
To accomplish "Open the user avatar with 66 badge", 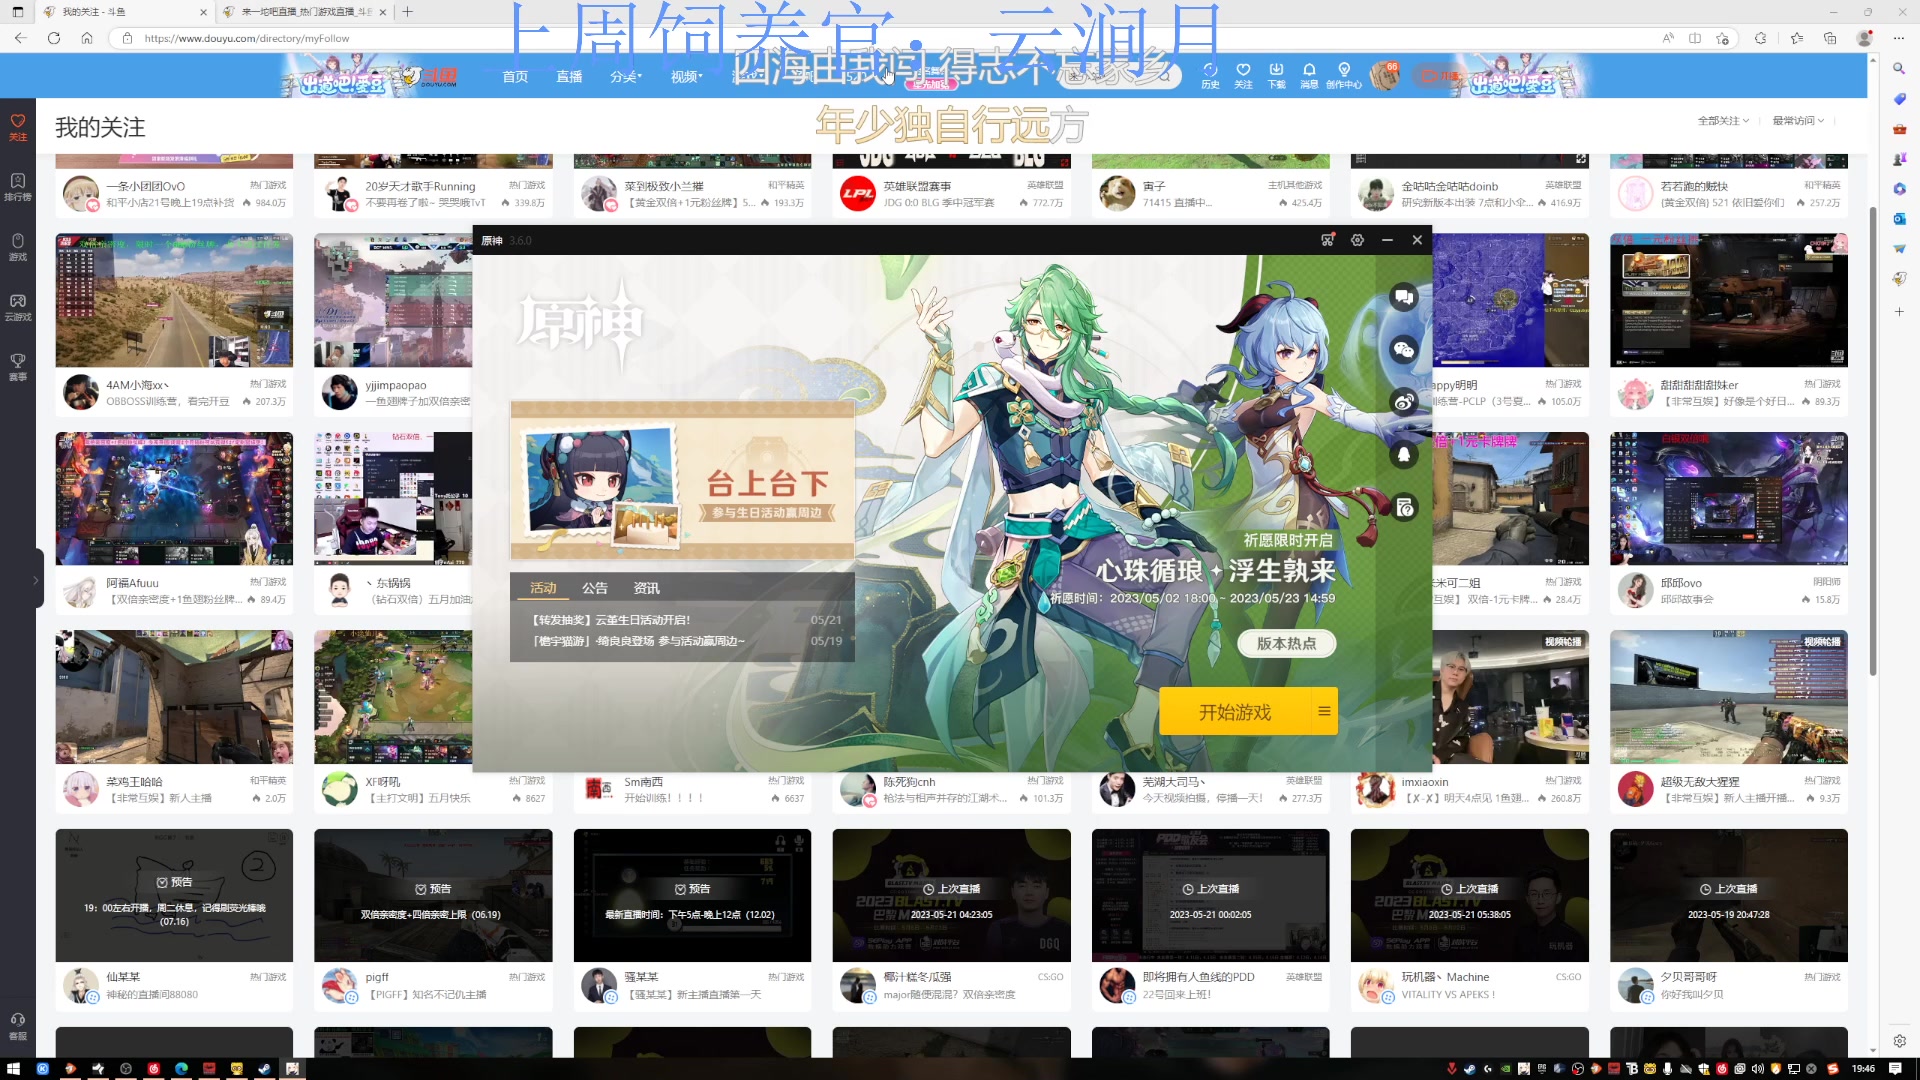I will pos(1385,76).
